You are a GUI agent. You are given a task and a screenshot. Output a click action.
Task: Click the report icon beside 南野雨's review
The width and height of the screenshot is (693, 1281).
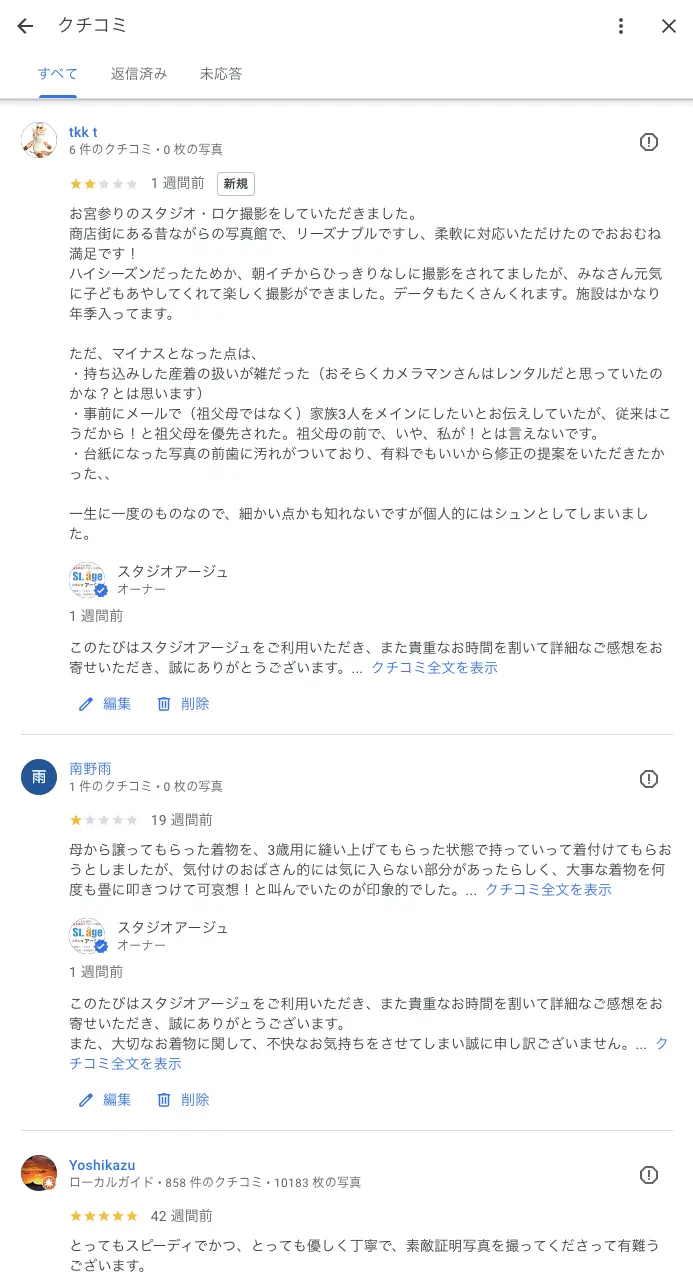[x=649, y=779]
